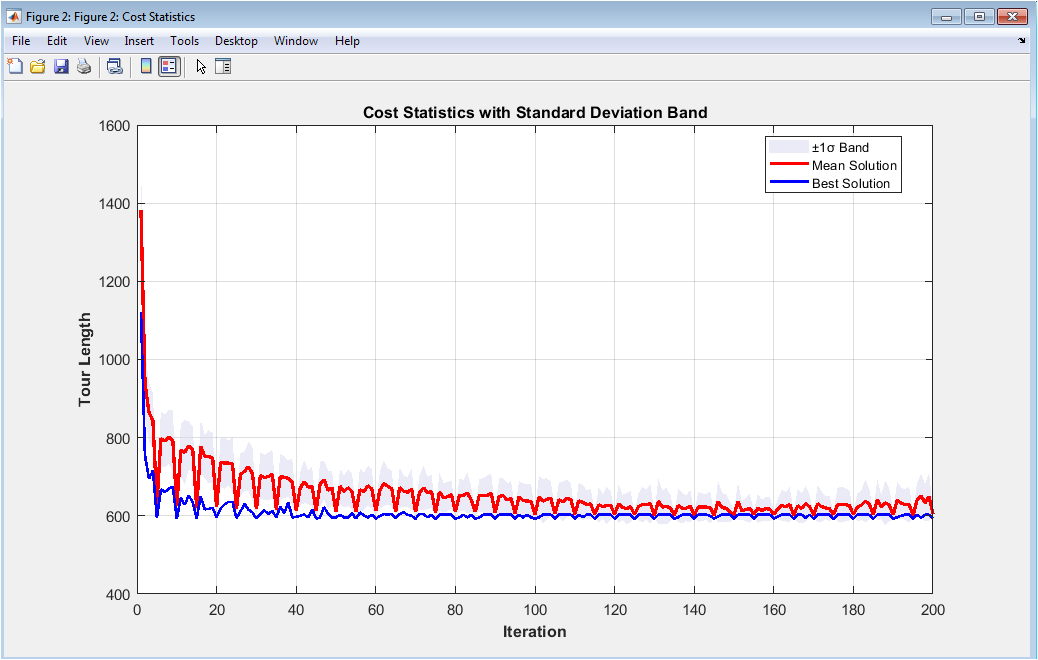Click the New Figure toolbar icon
Viewport: 1038px width, 660px height.
(x=15, y=67)
